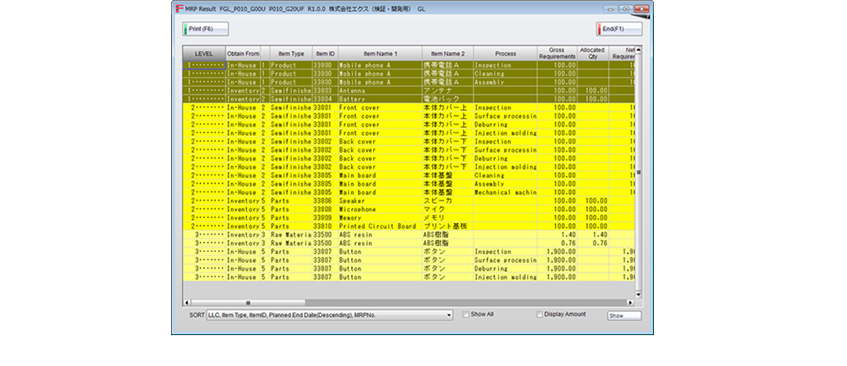Tick the Display Amount checkbox
This screenshot has width=847, height=366.
[539, 314]
